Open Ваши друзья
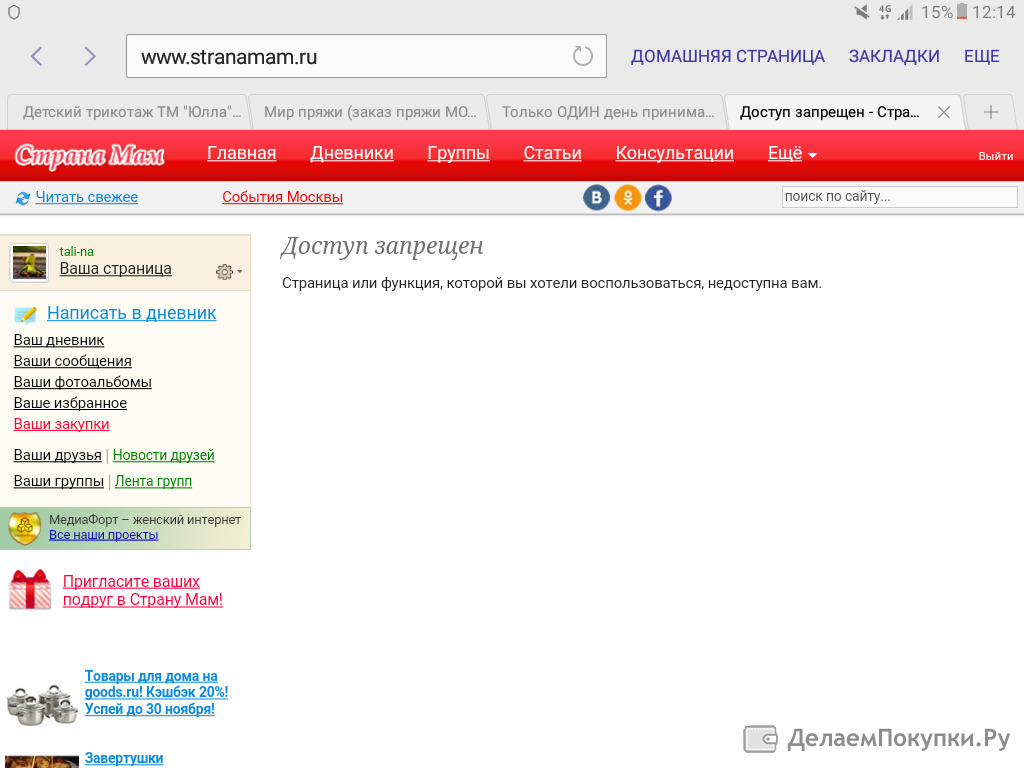 click(x=57, y=455)
